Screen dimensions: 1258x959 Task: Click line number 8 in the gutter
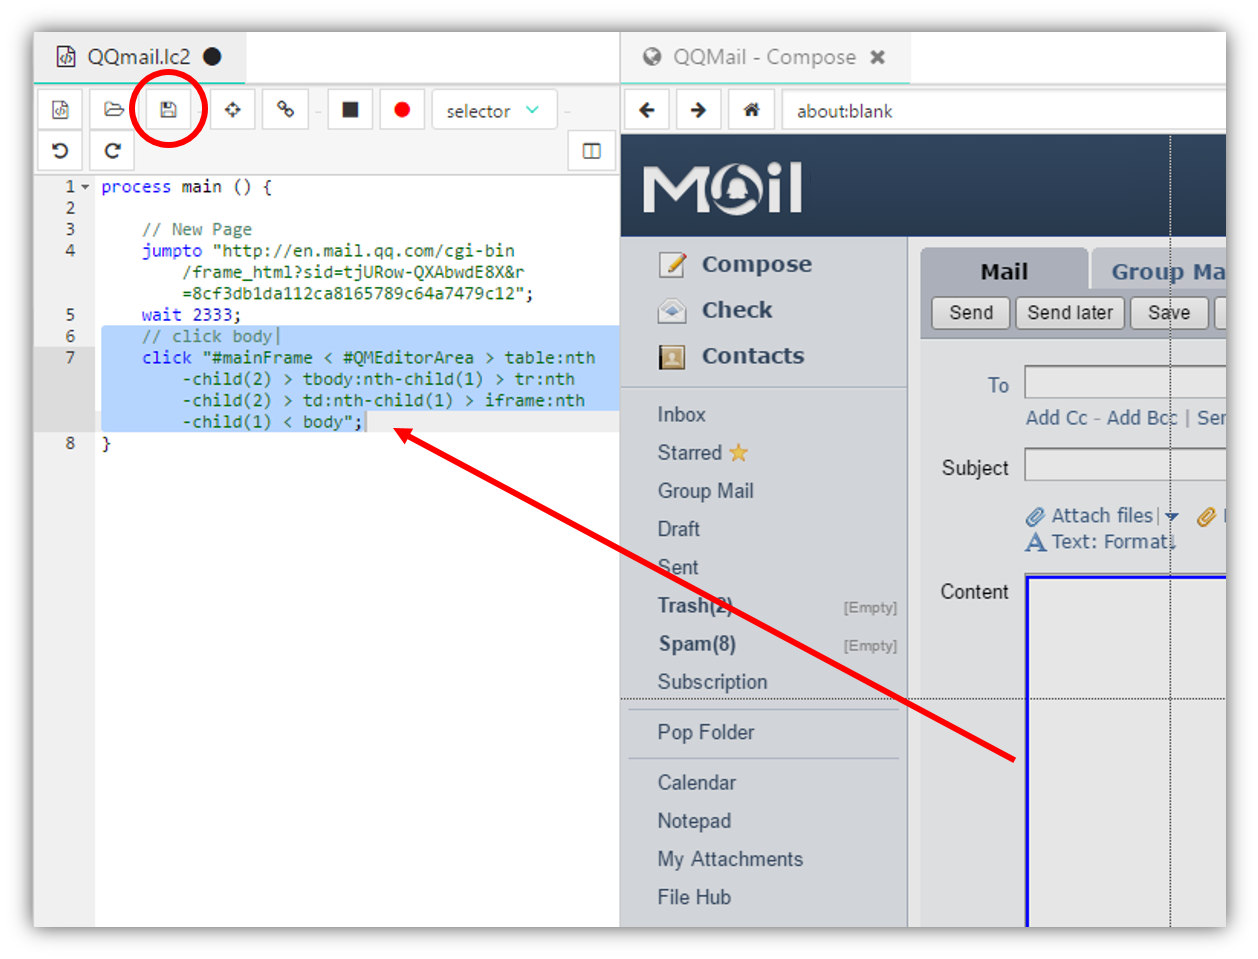coord(70,443)
